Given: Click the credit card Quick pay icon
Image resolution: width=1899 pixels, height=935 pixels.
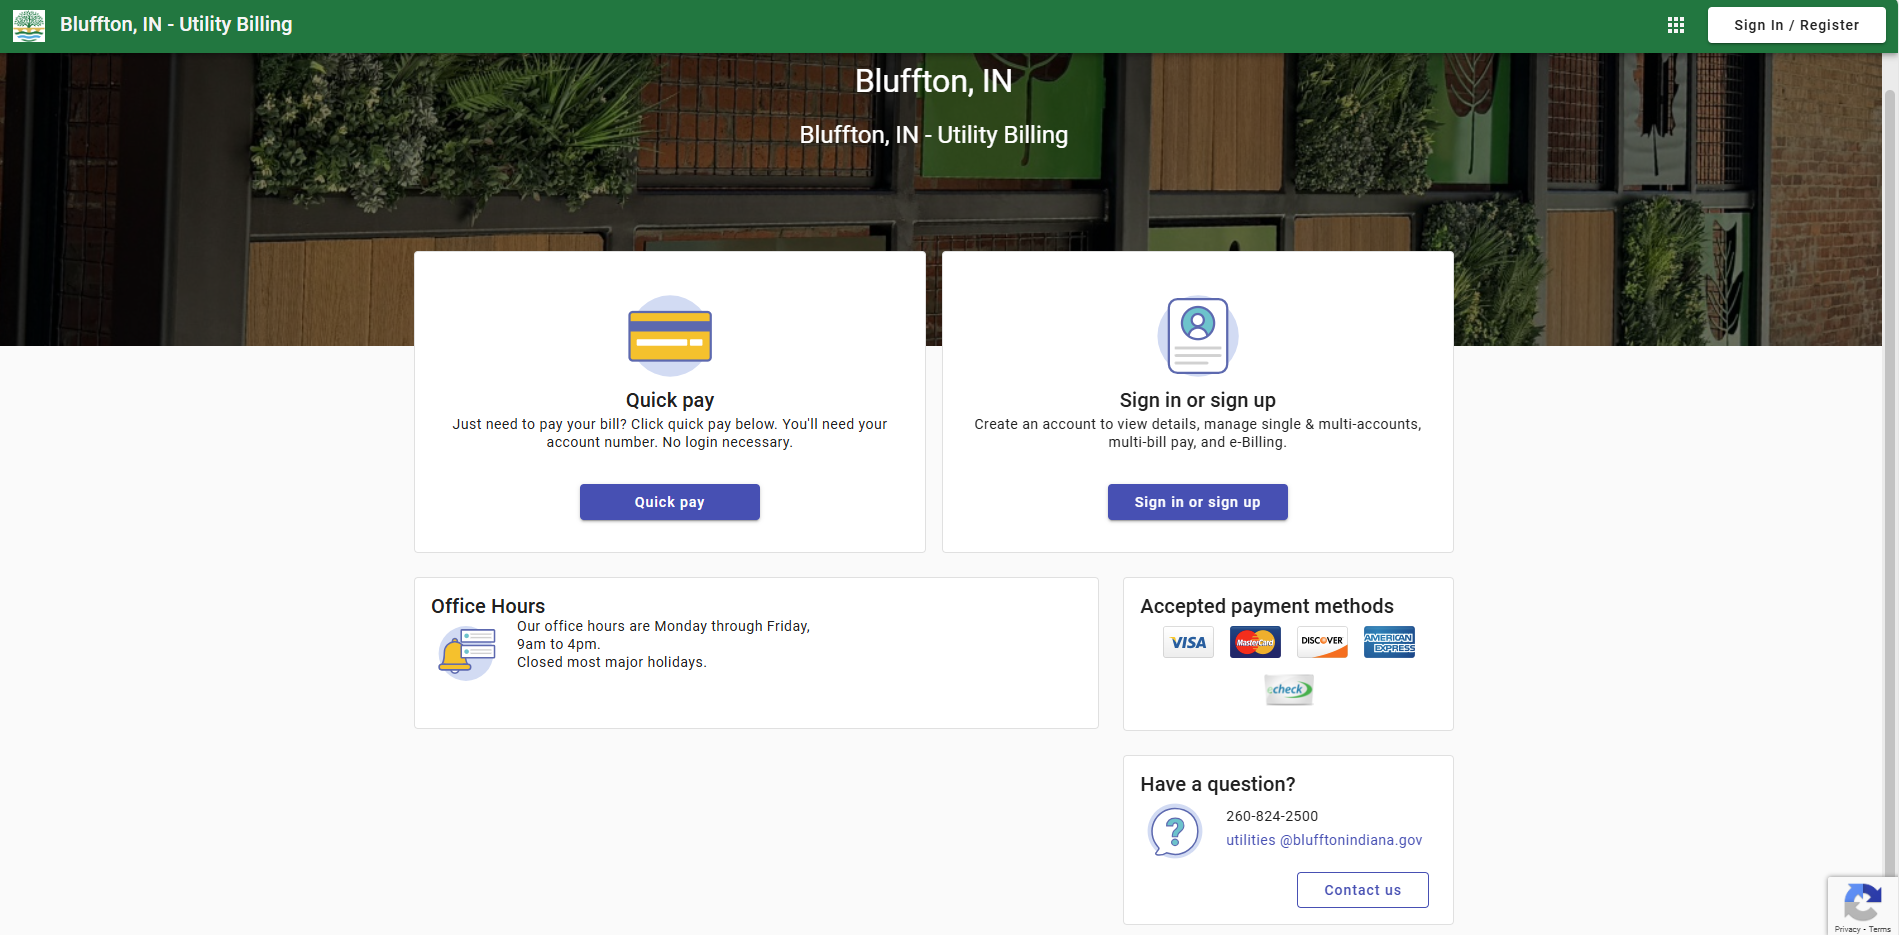Looking at the screenshot, I should (669, 336).
